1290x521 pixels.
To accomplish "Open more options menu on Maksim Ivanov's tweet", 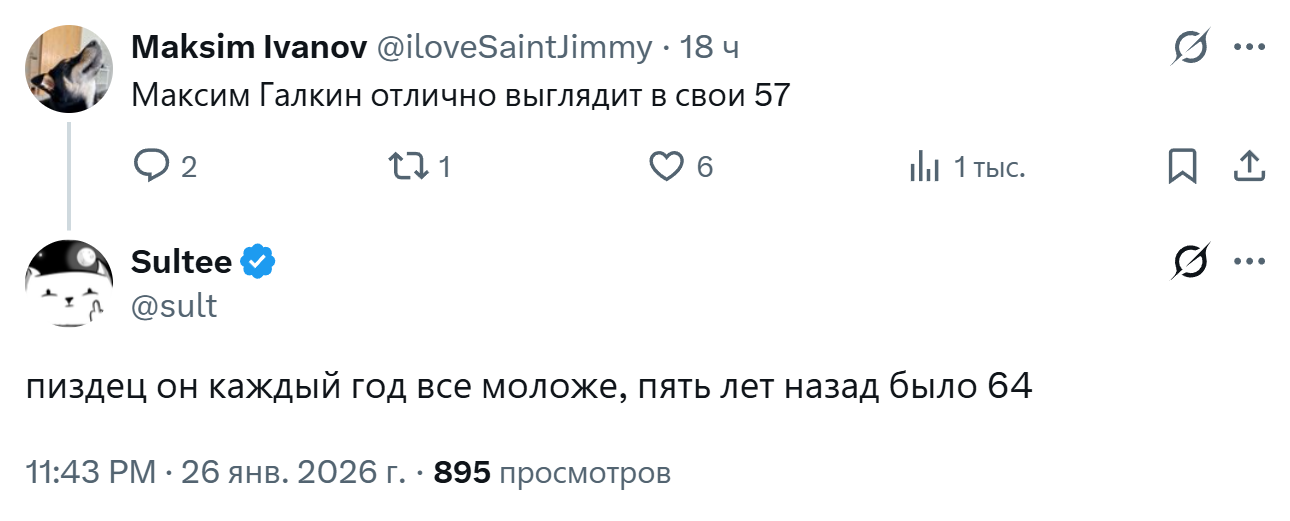I will click(1250, 47).
